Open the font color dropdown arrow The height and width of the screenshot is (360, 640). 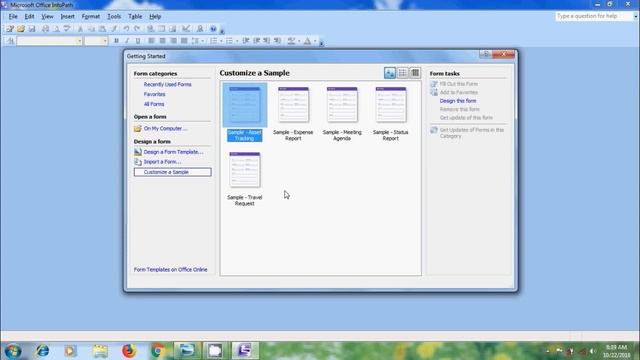315,41
